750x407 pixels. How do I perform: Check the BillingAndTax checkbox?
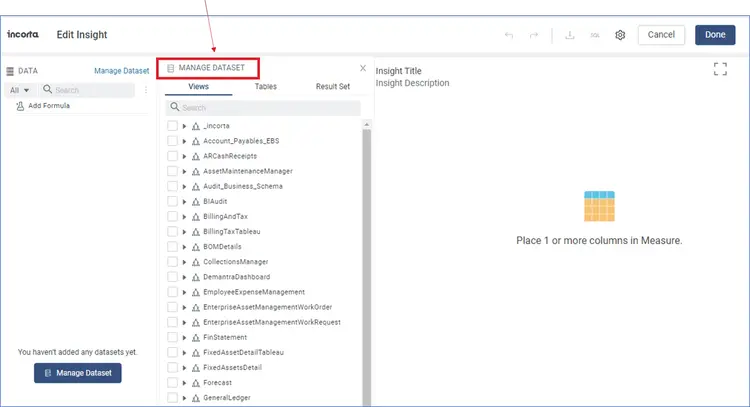click(x=172, y=217)
